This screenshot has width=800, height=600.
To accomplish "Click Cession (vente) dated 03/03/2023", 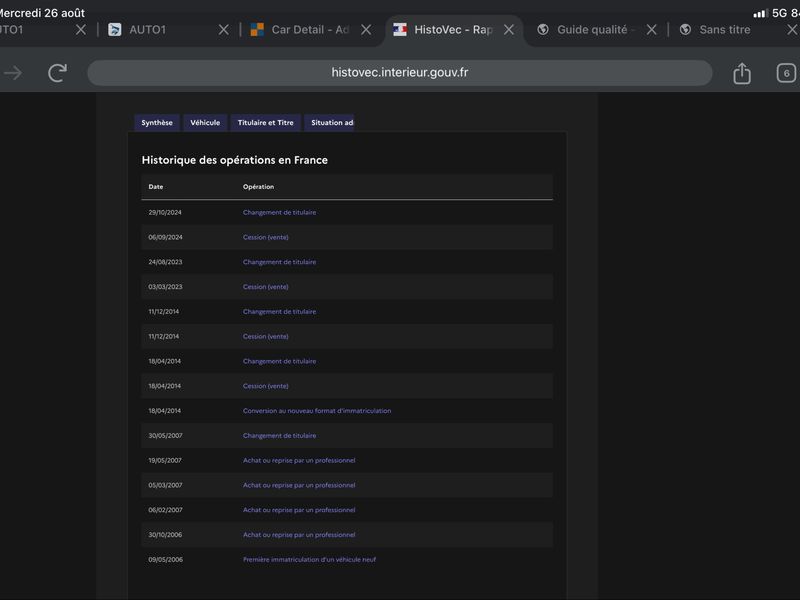I will click(x=265, y=287).
